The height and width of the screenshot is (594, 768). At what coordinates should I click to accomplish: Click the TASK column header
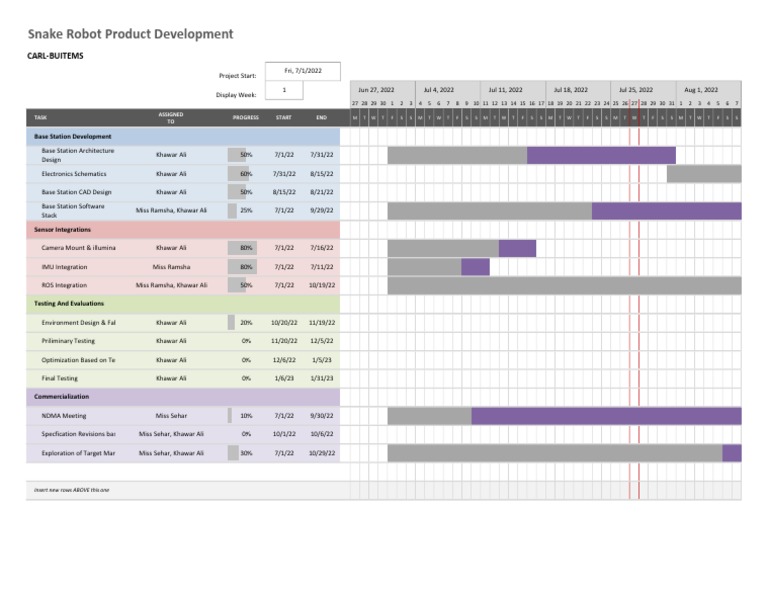pyautogui.click(x=41, y=118)
